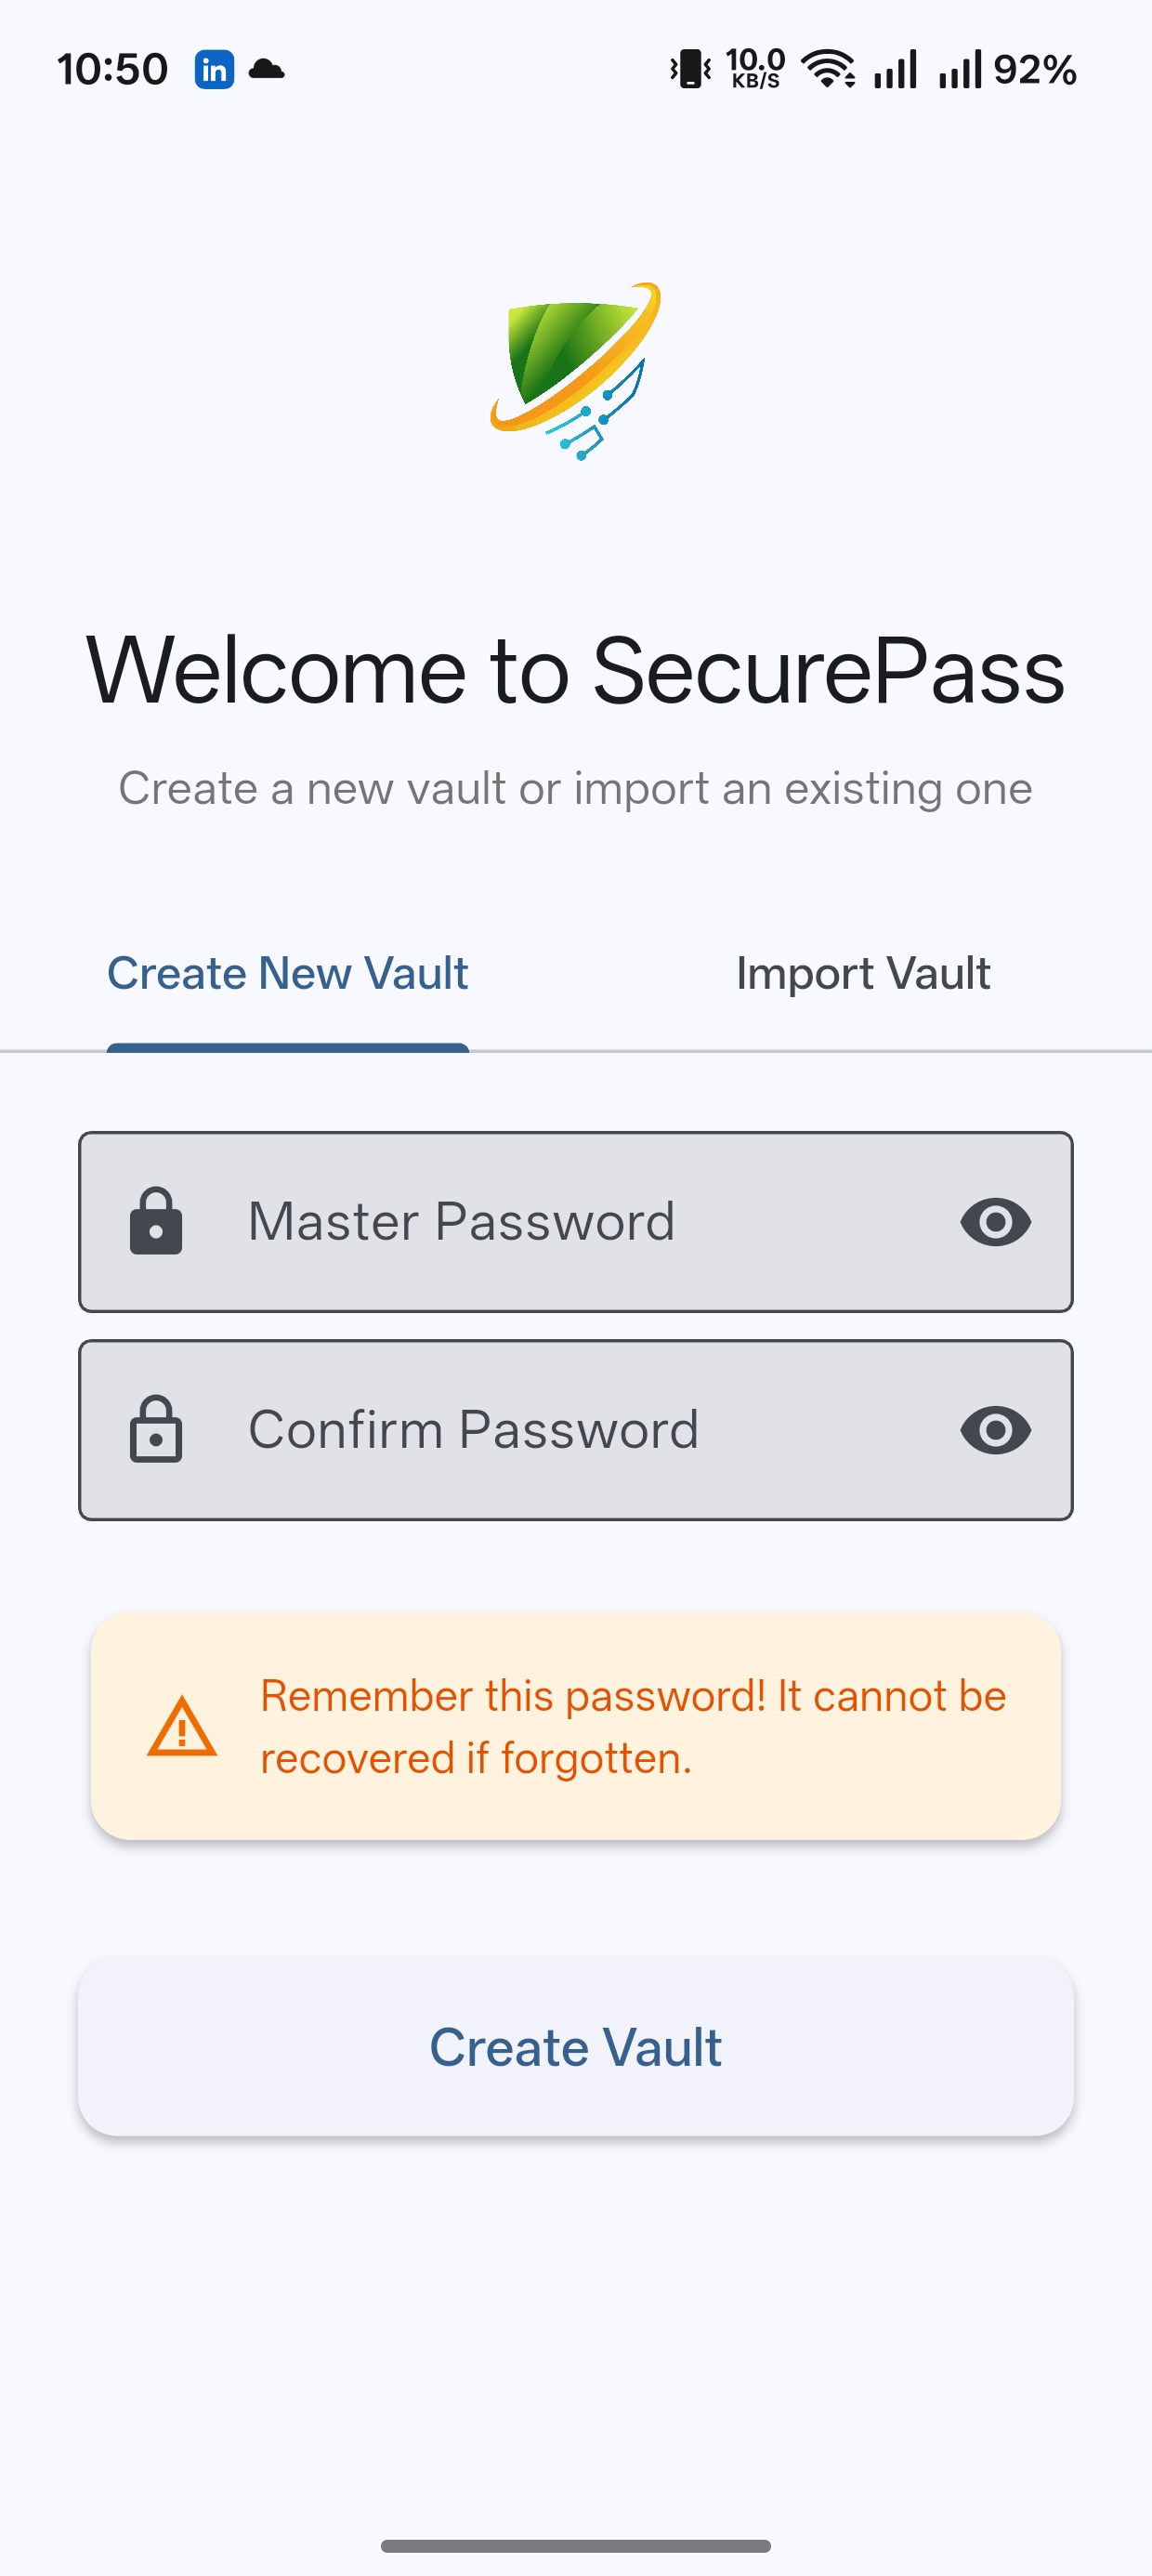
Task: Tap the Wi-Fi signal icon
Action: pos(828,69)
